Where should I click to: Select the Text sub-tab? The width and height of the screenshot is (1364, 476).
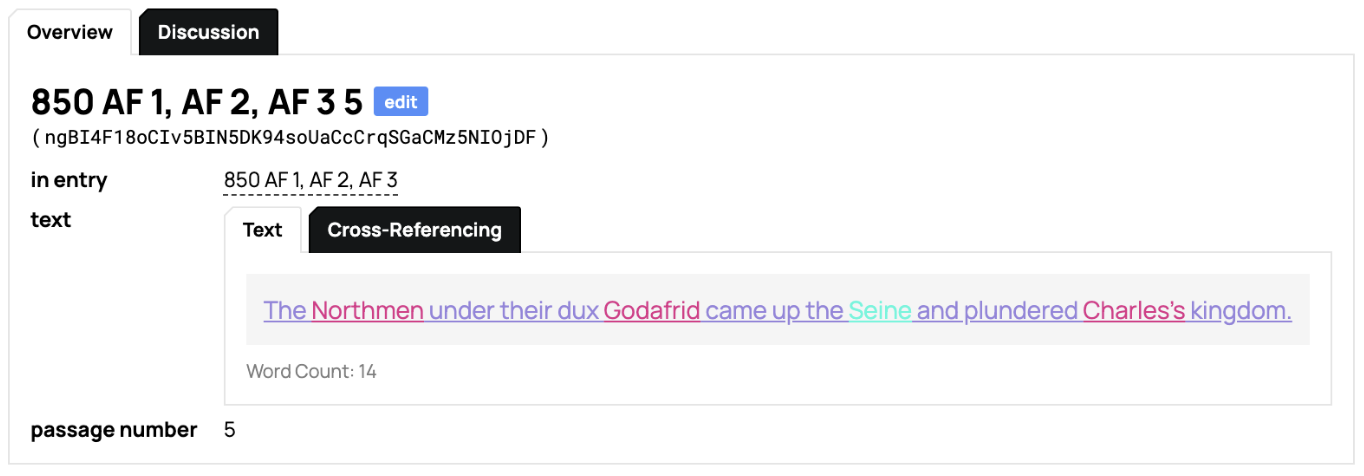(262, 230)
